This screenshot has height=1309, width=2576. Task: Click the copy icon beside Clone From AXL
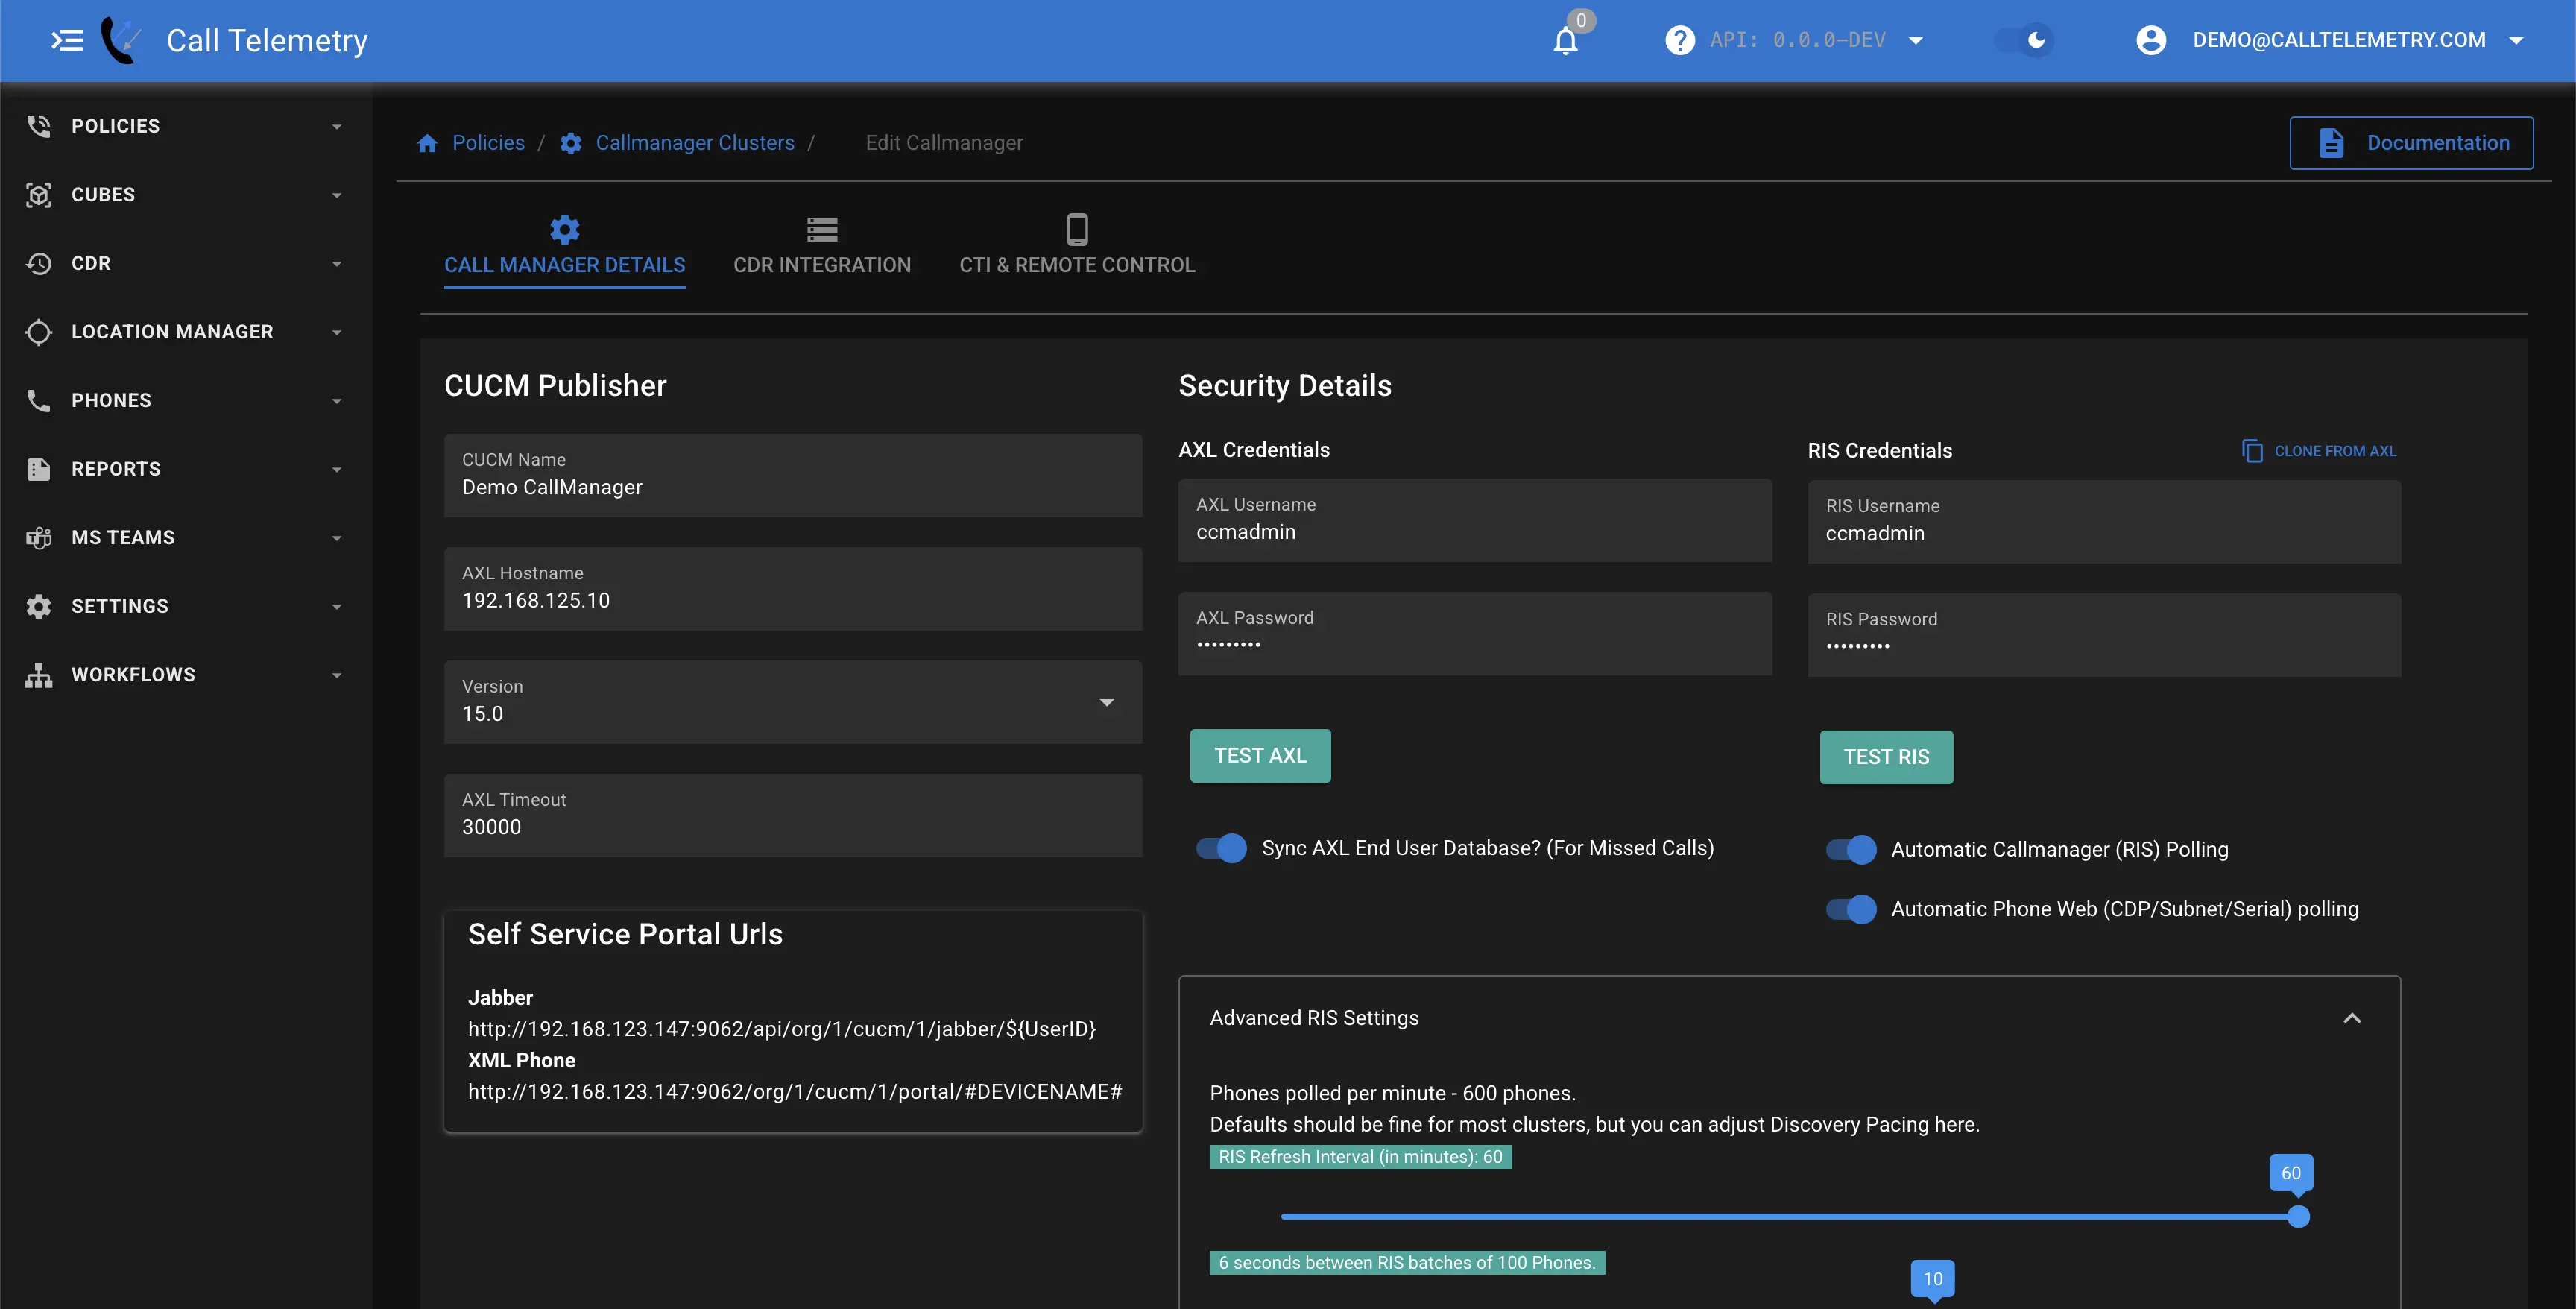tap(2252, 451)
